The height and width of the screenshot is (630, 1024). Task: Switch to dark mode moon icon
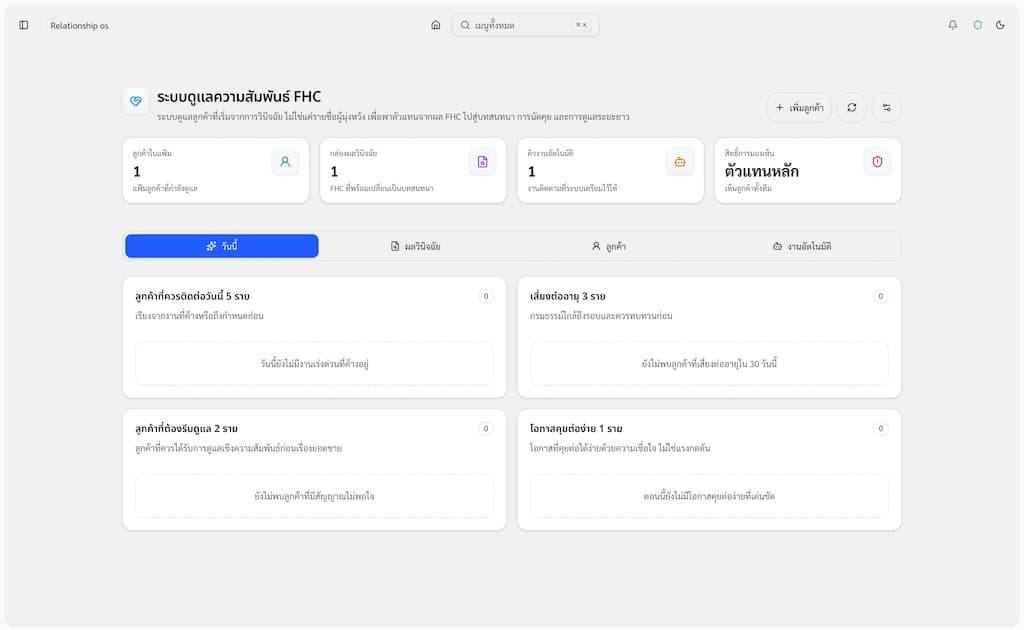tap(1000, 25)
